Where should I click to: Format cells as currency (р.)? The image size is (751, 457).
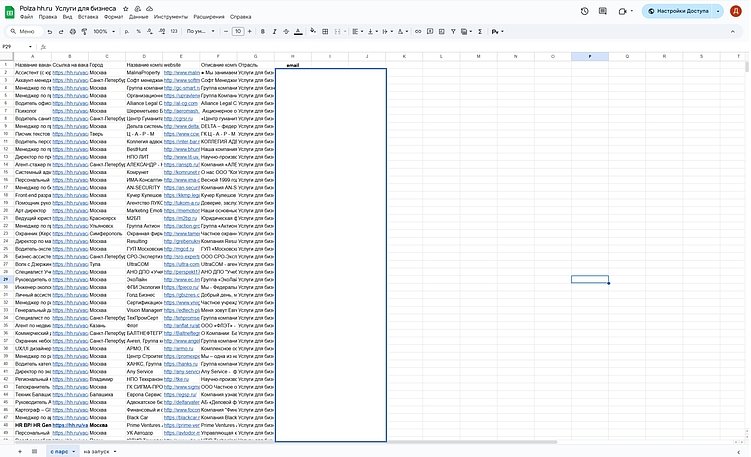(x=126, y=32)
